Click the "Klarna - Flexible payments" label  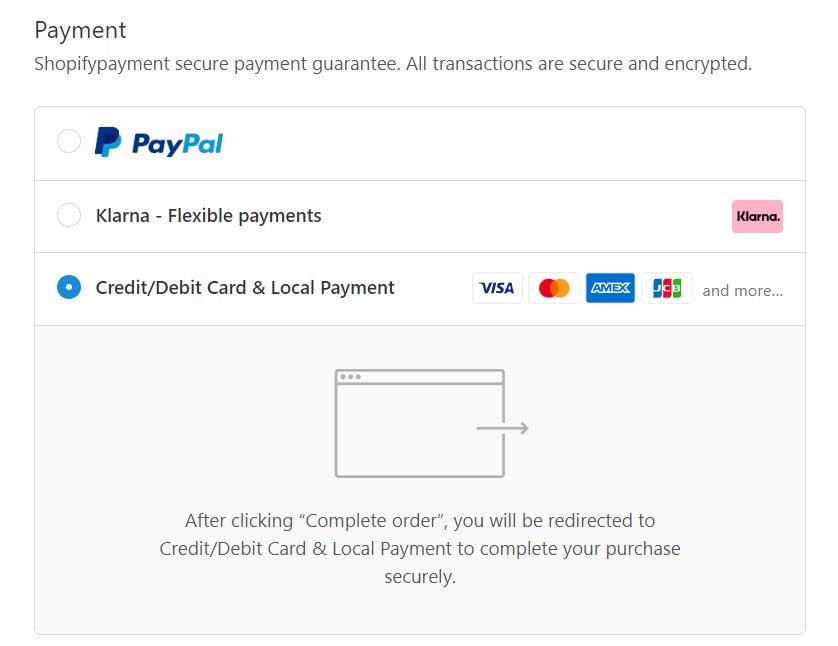pos(208,215)
